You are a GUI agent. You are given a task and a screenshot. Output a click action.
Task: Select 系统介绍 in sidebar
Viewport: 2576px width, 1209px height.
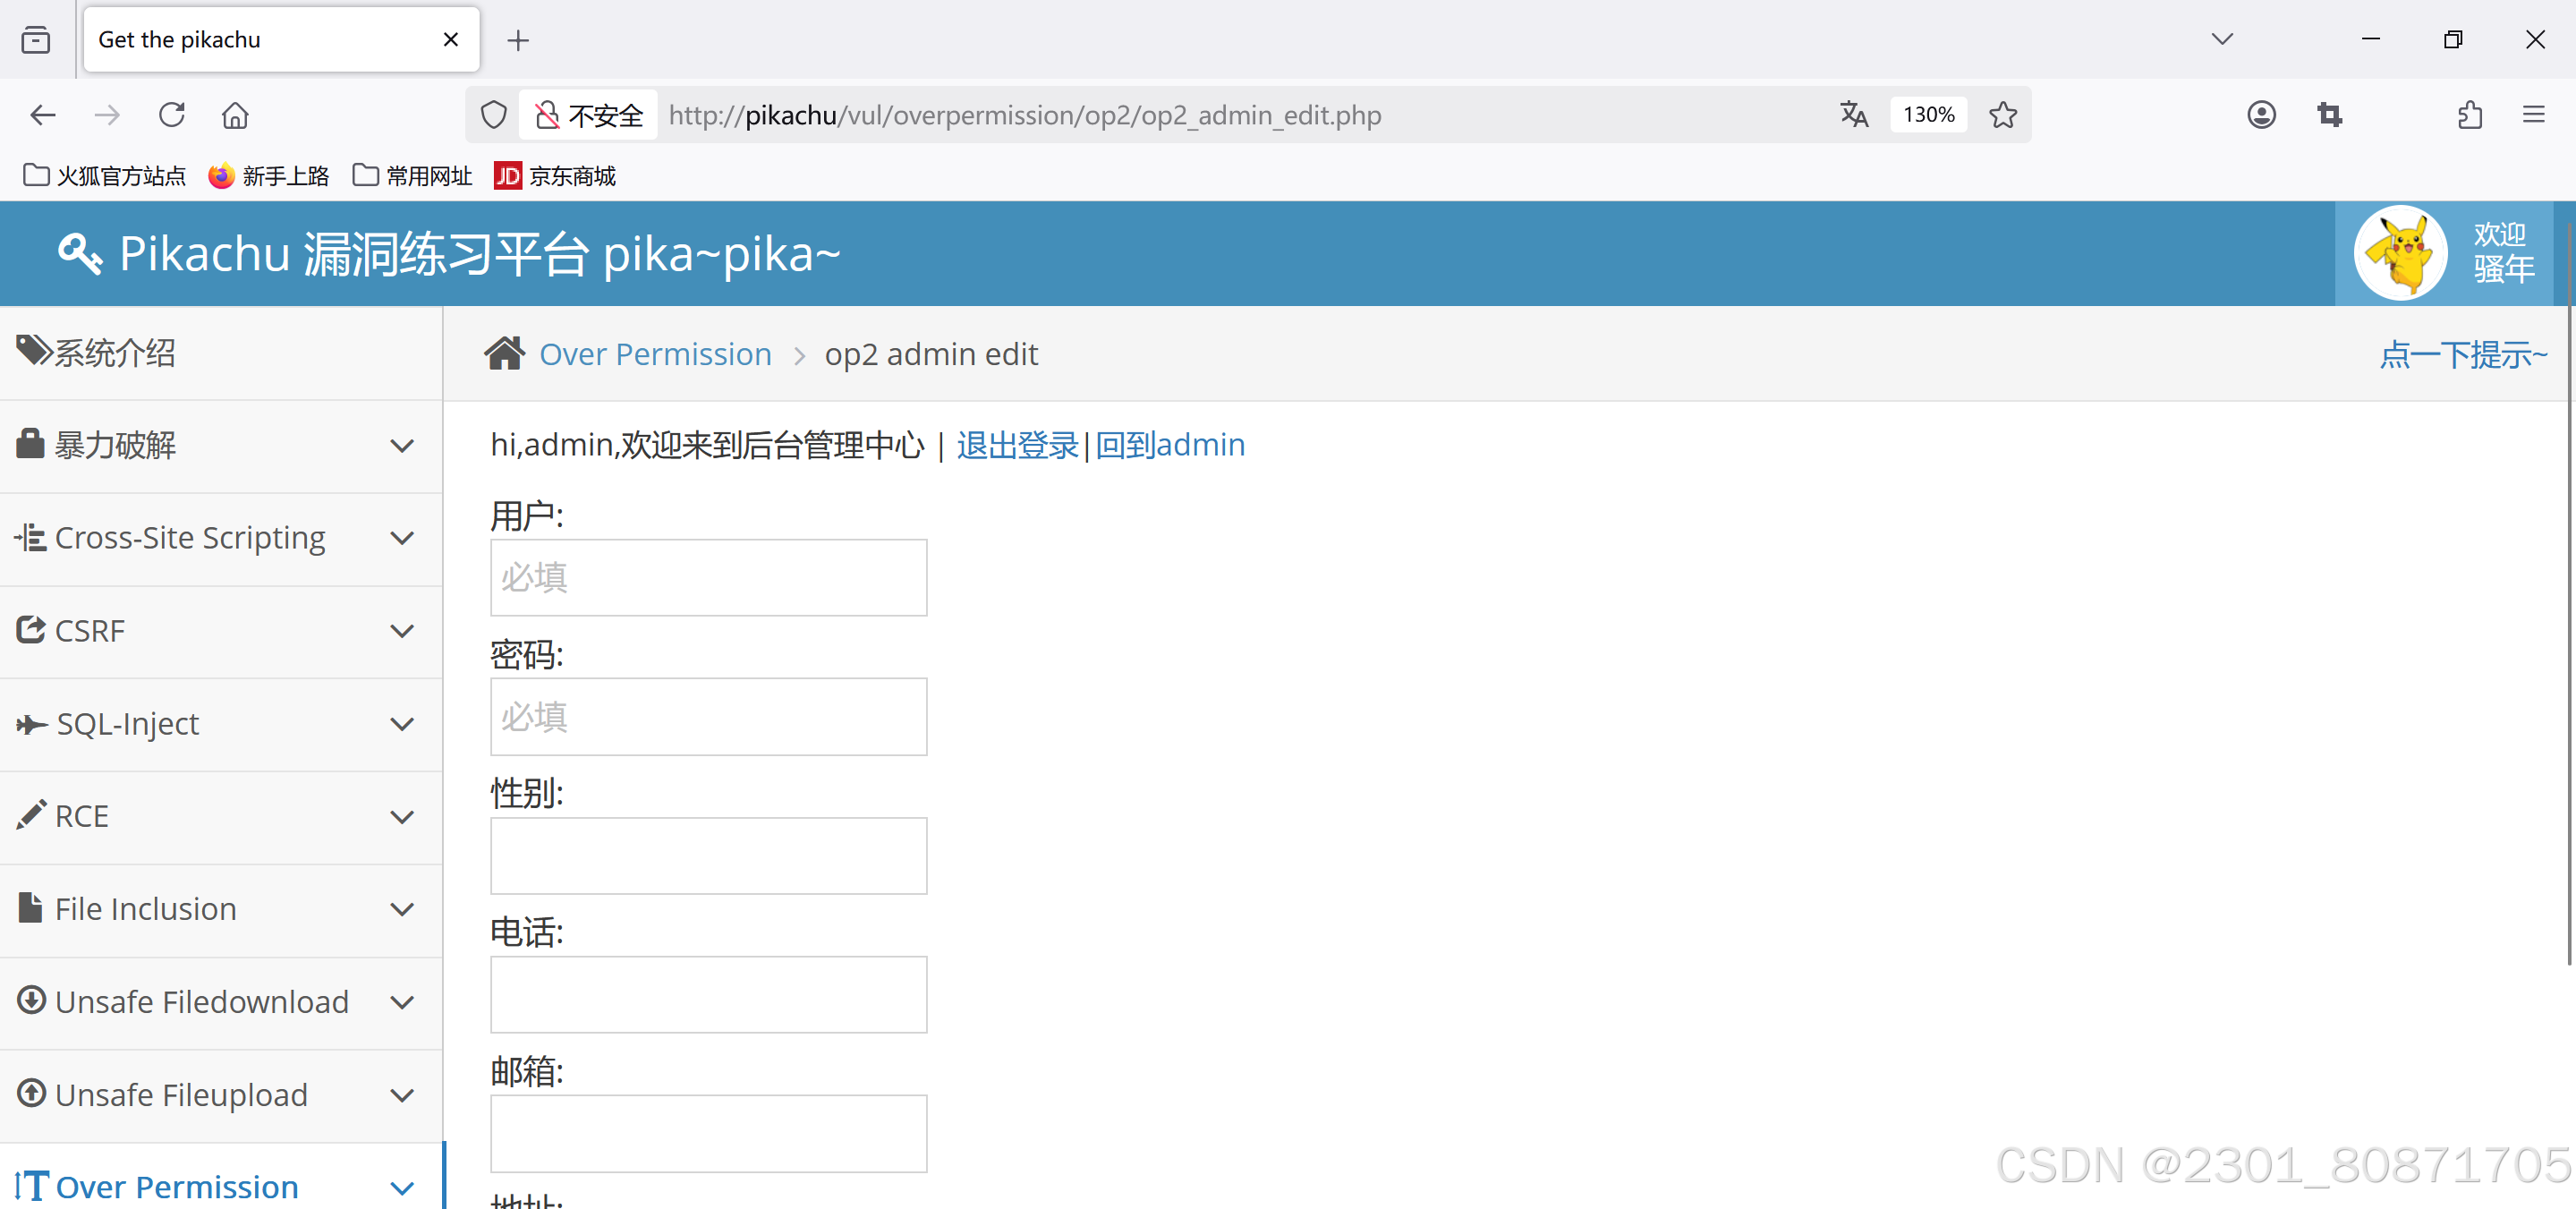click(115, 353)
